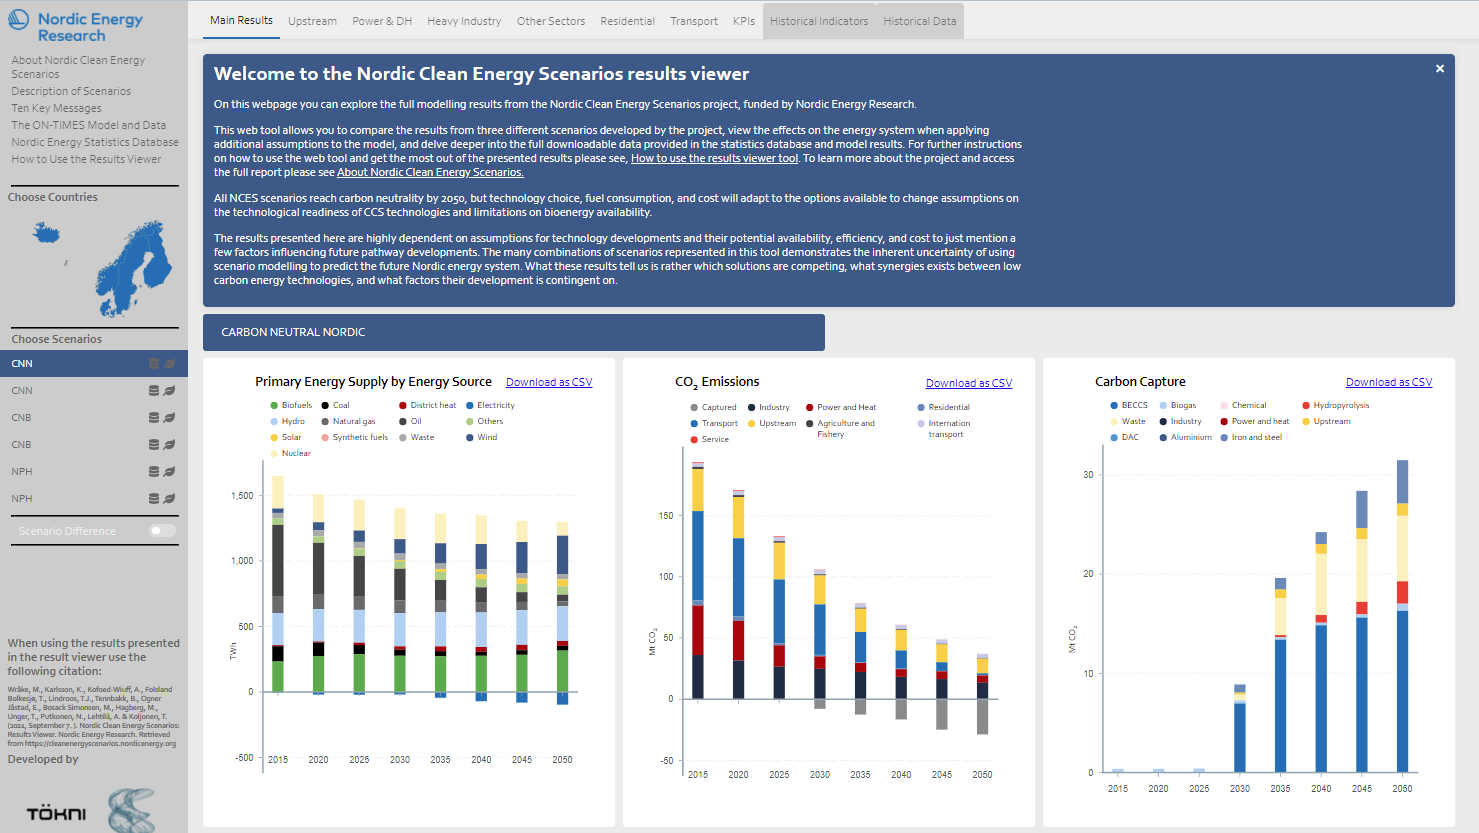Download the CO2 Emissions chart as CSV
Image resolution: width=1479 pixels, height=833 pixels.
(968, 383)
